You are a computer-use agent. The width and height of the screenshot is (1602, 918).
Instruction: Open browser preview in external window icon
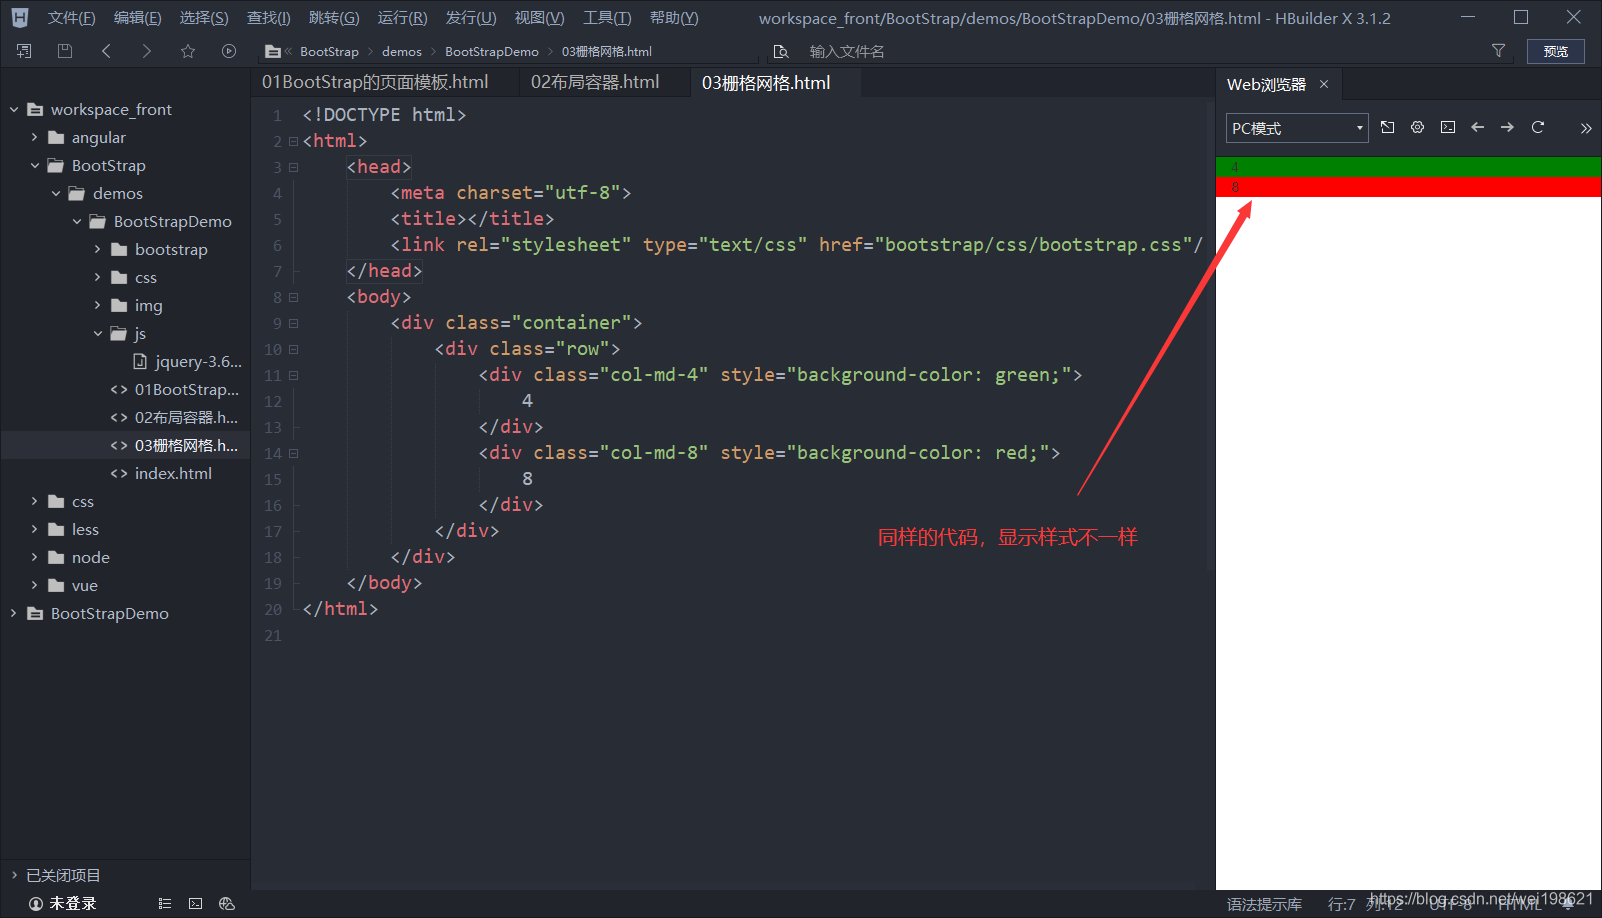click(x=1387, y=127)
